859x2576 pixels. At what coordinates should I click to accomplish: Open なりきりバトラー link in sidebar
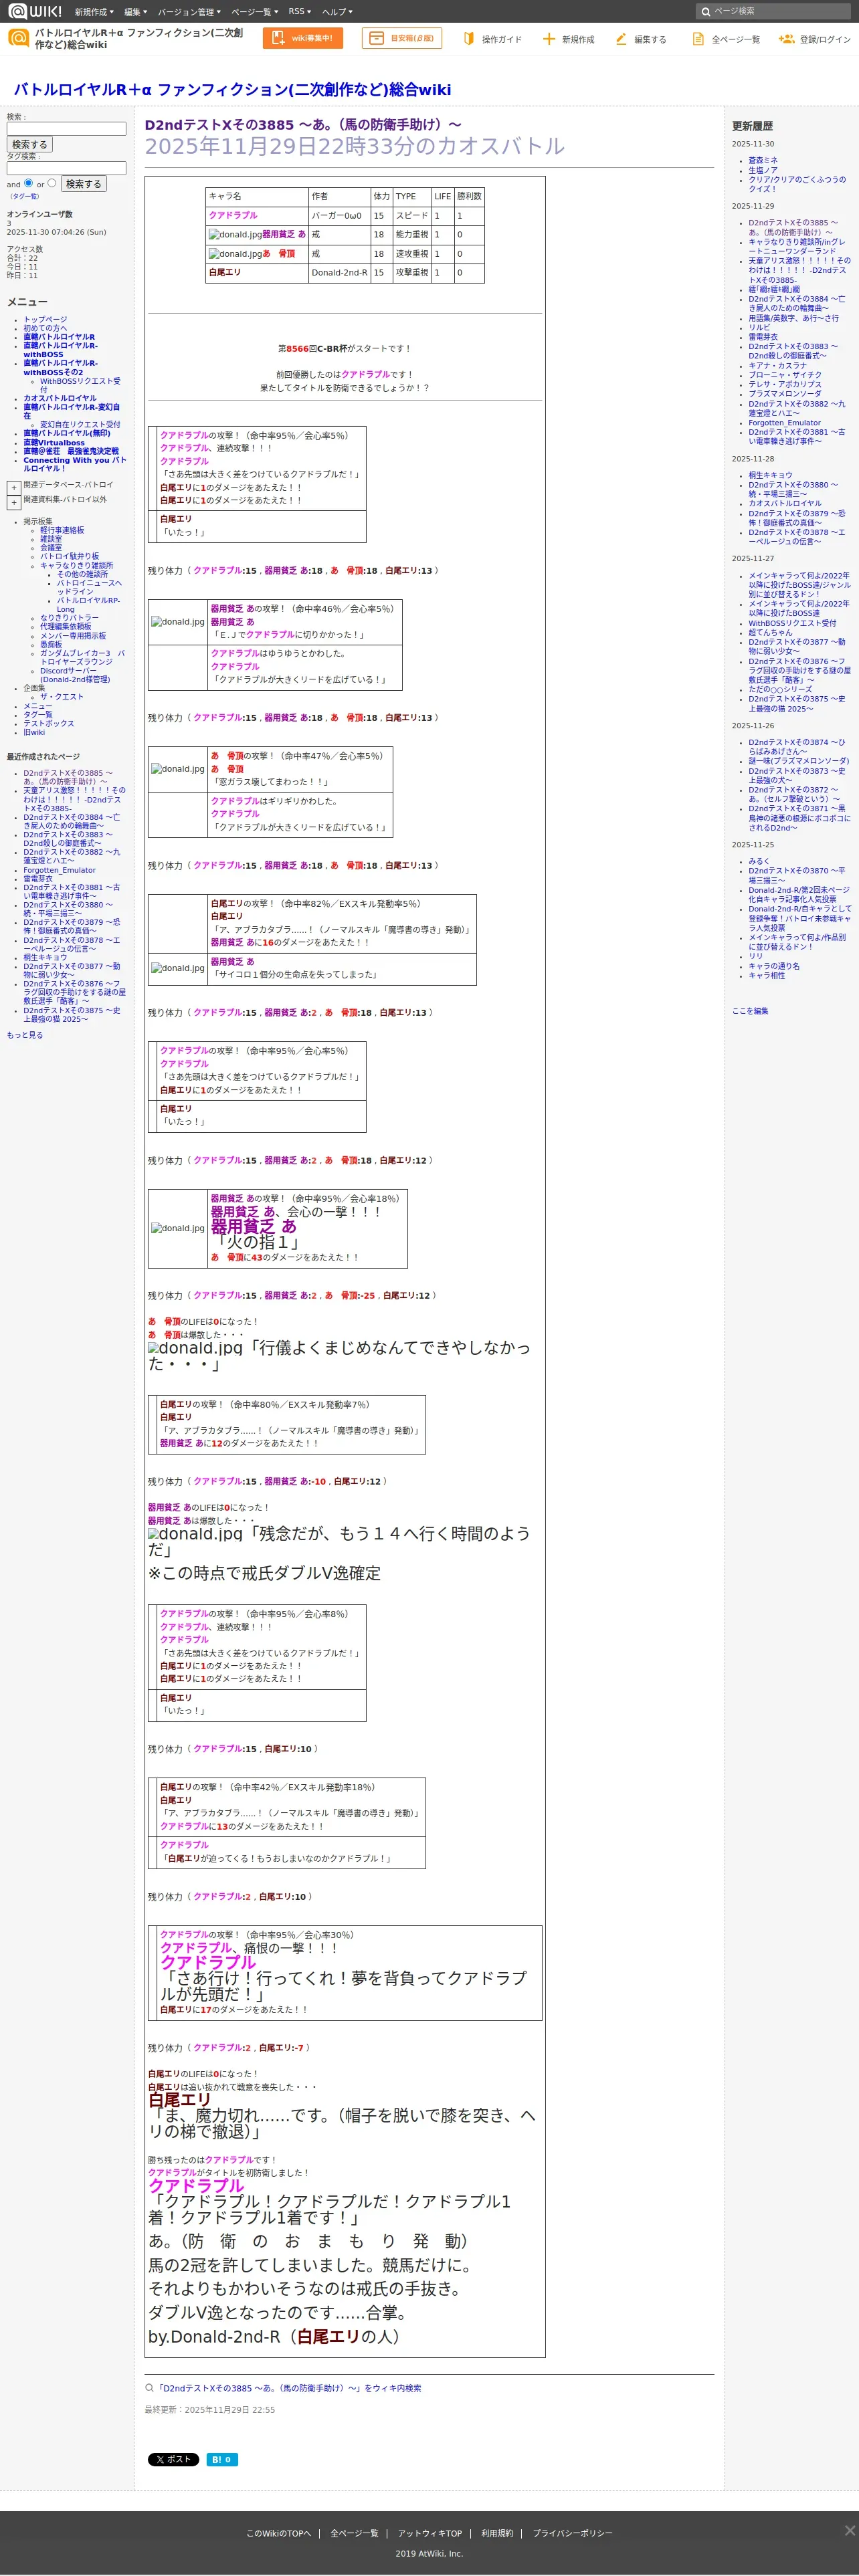[69, 618]
